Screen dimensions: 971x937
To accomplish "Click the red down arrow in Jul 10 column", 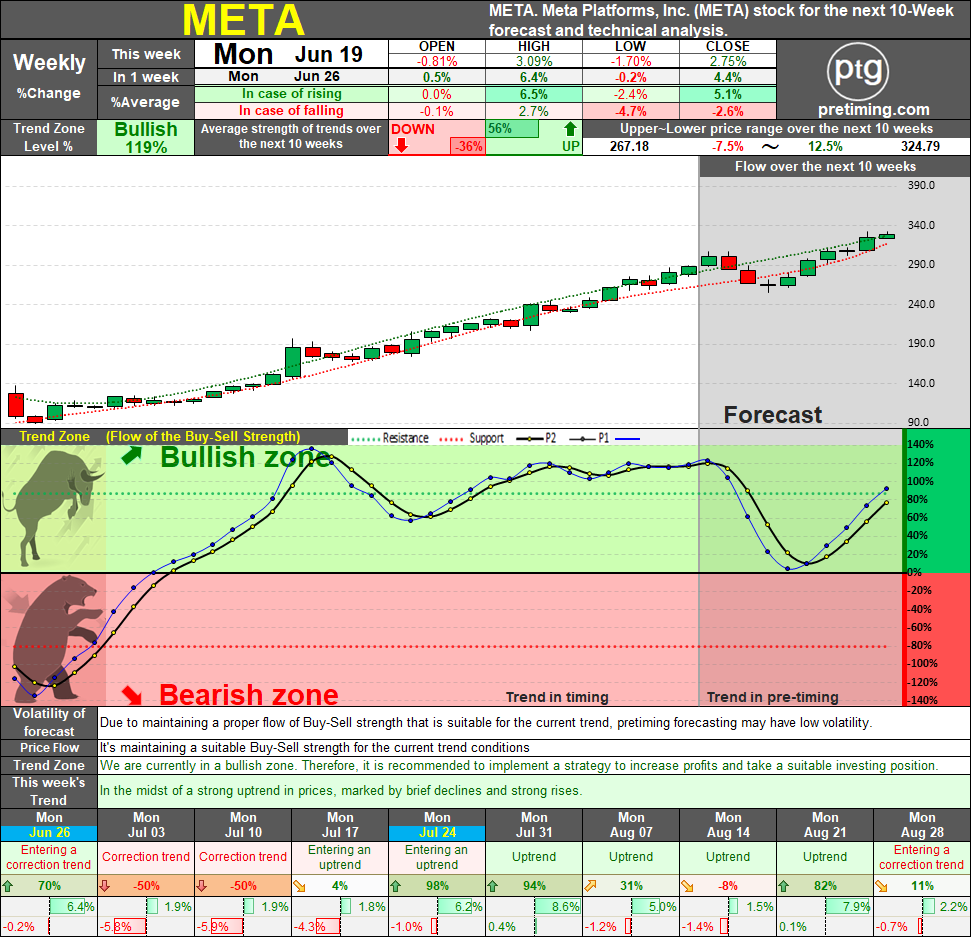I will point(202,886).
